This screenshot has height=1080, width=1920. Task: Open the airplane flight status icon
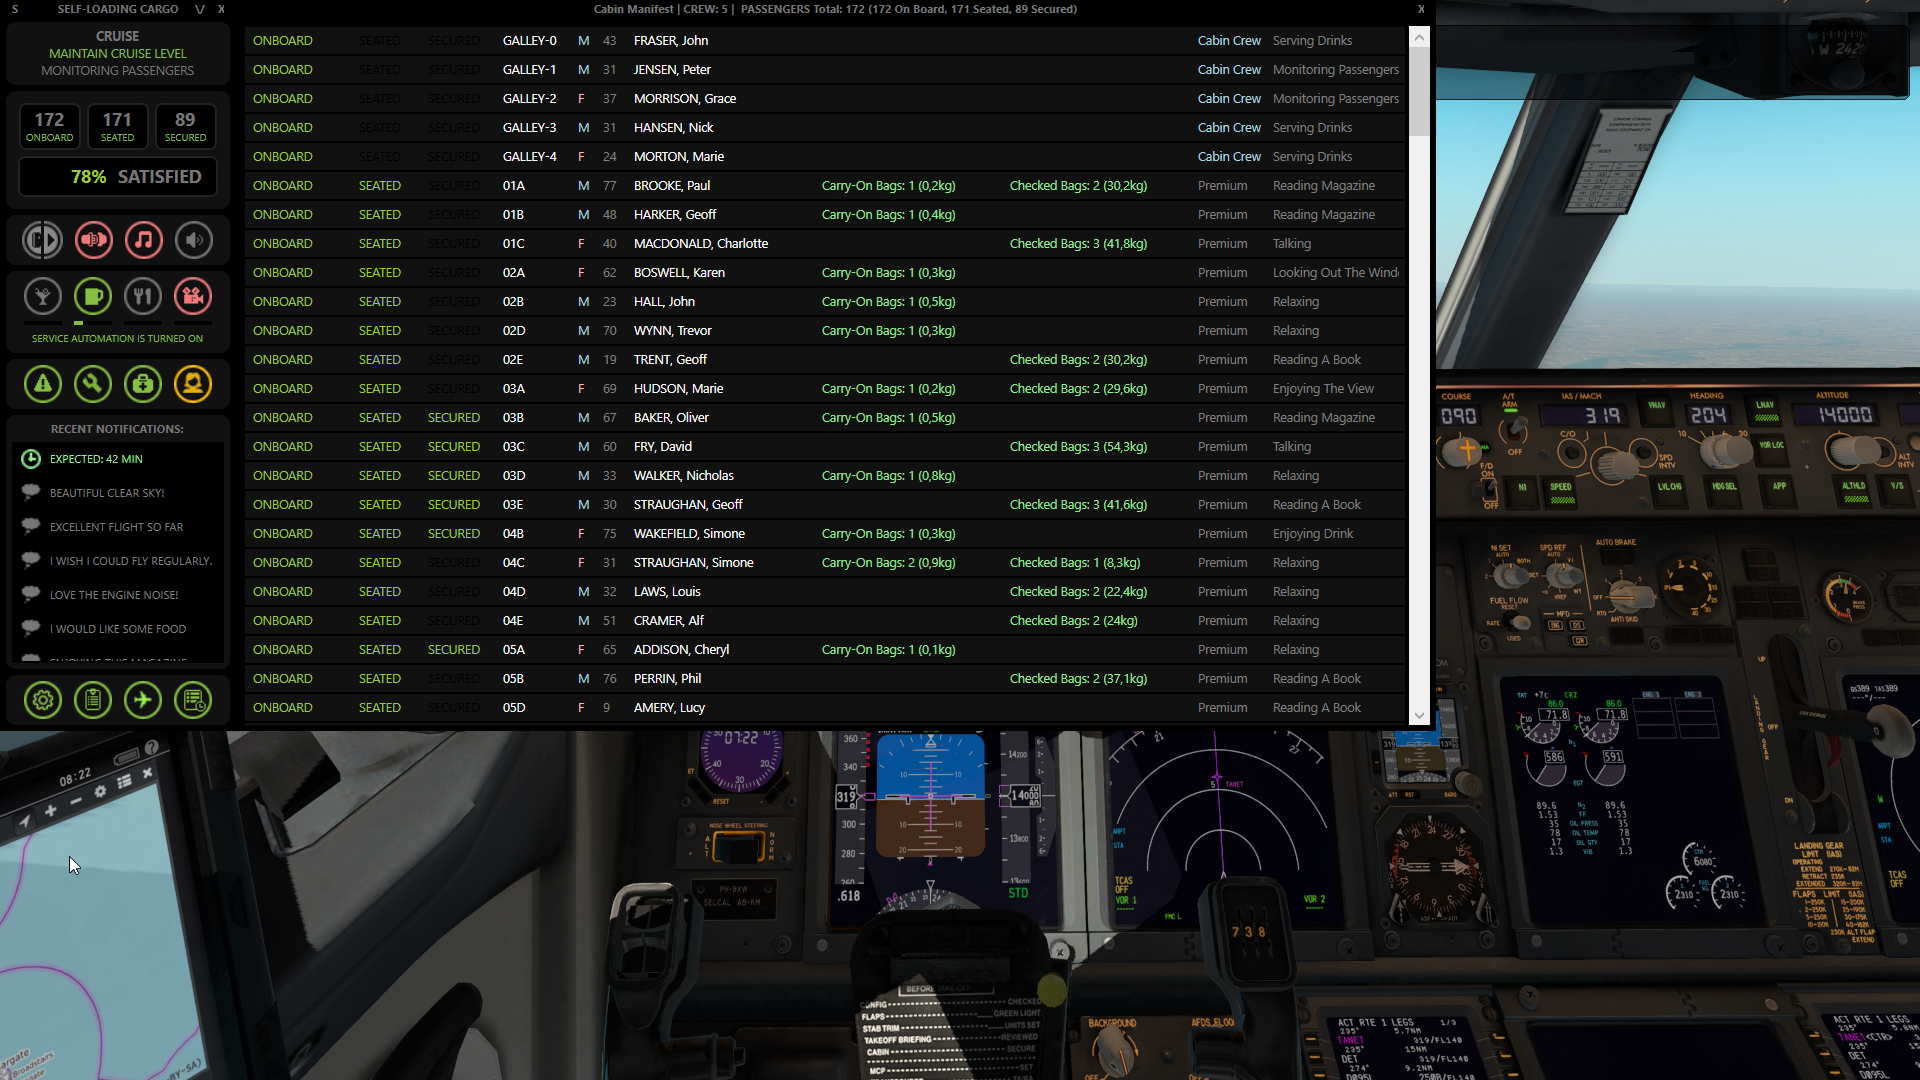(x=143, y=700)
